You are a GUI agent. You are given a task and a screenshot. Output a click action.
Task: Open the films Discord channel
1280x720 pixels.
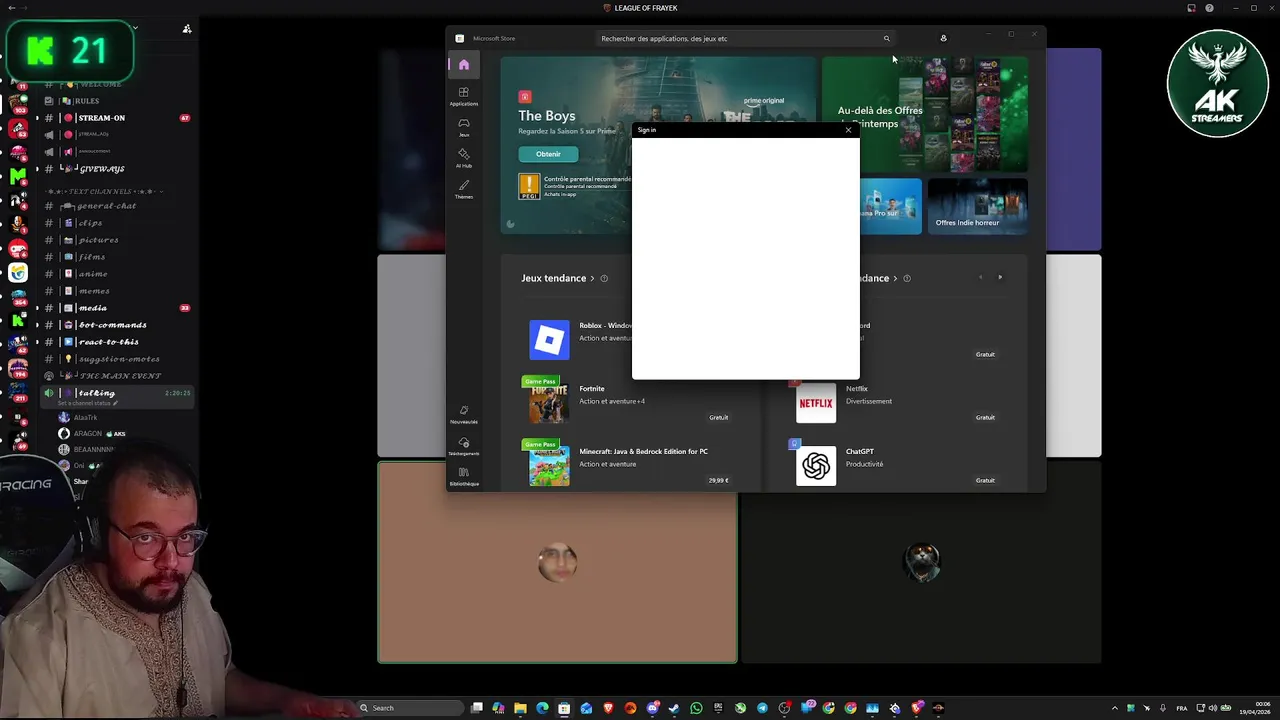coord(118,257)
